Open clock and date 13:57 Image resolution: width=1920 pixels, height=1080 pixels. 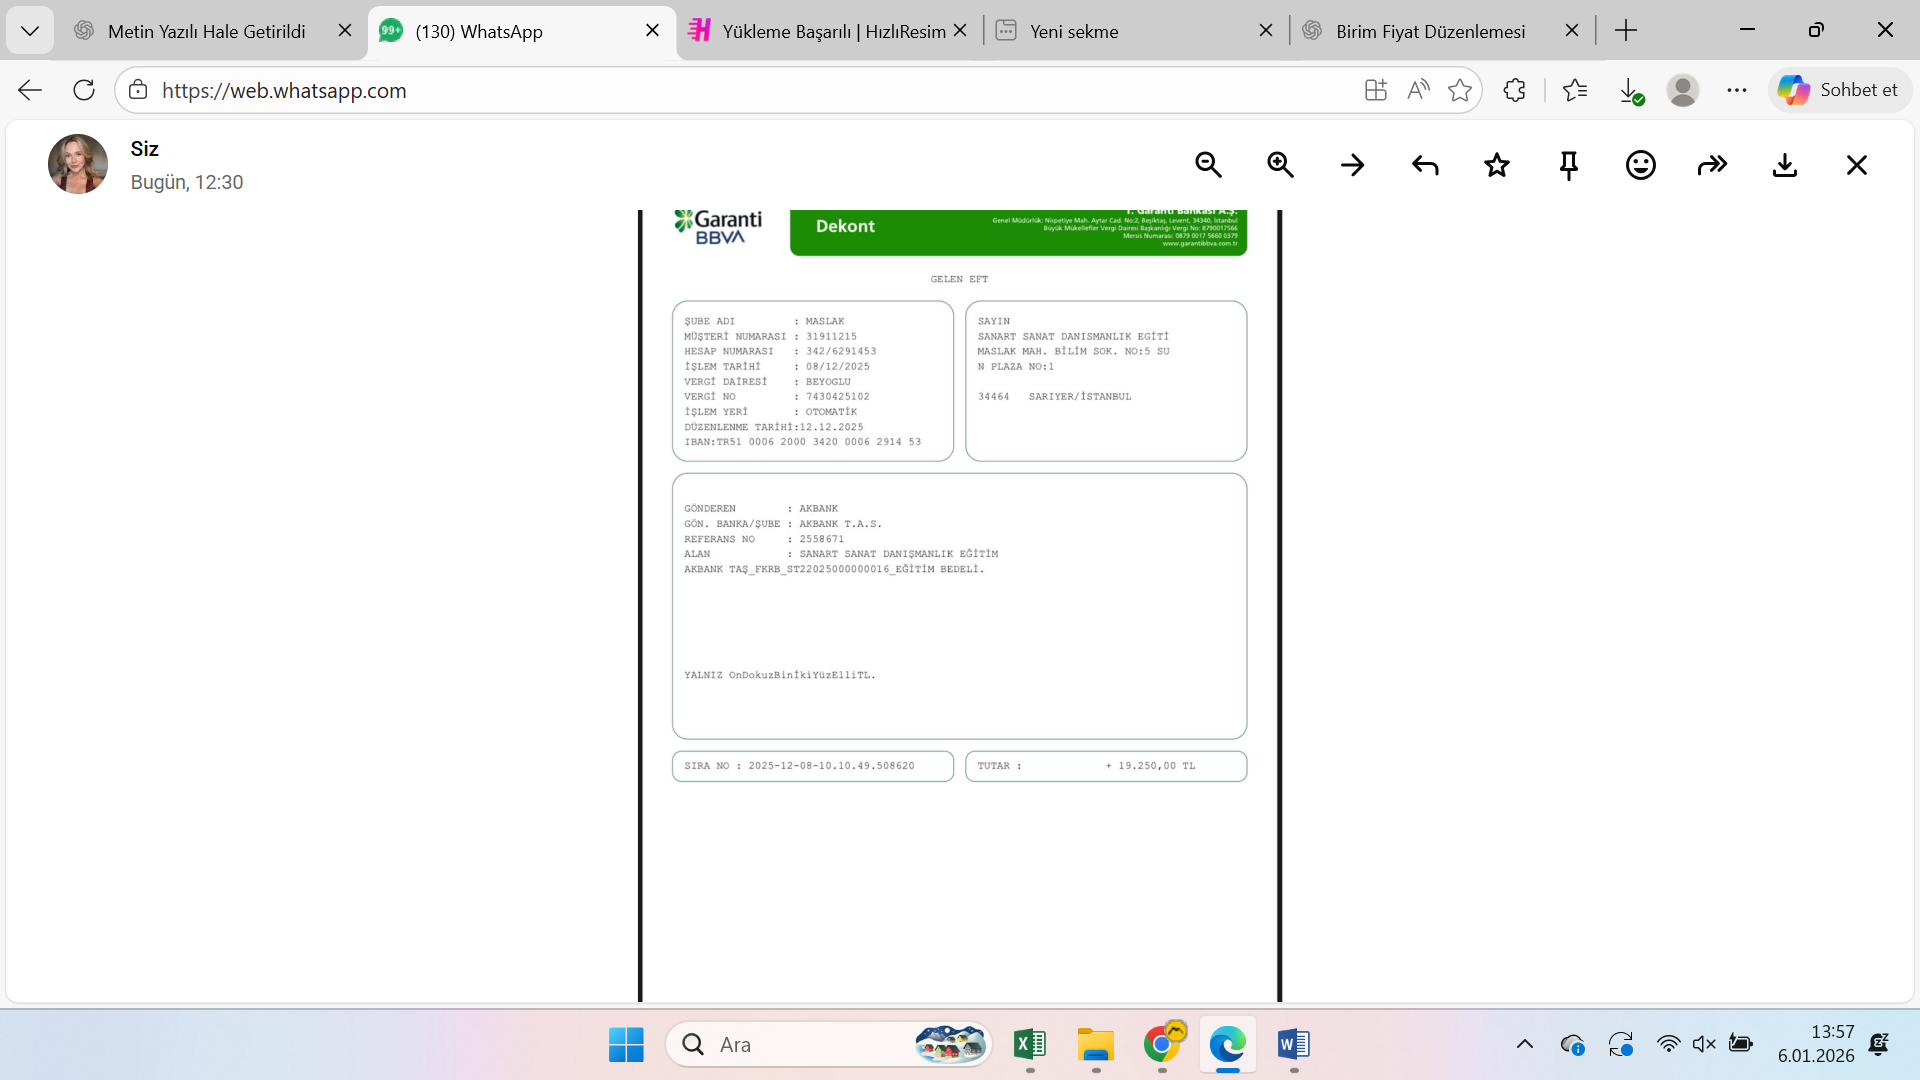[x=1816, y=1044]
